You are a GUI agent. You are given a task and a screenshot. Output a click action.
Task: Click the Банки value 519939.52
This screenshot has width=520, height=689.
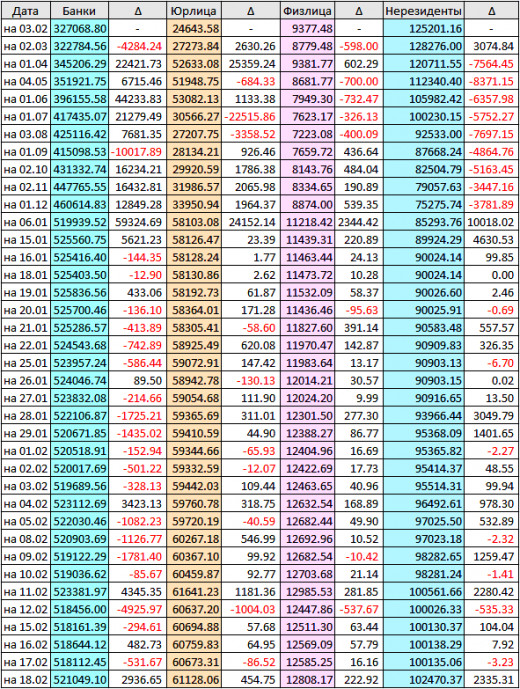tap(80, 222)
